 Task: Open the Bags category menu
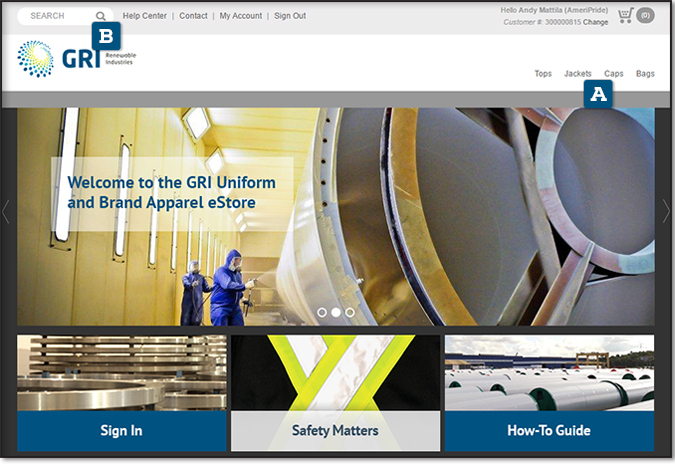pyautogui.click(x=645, y=74)
